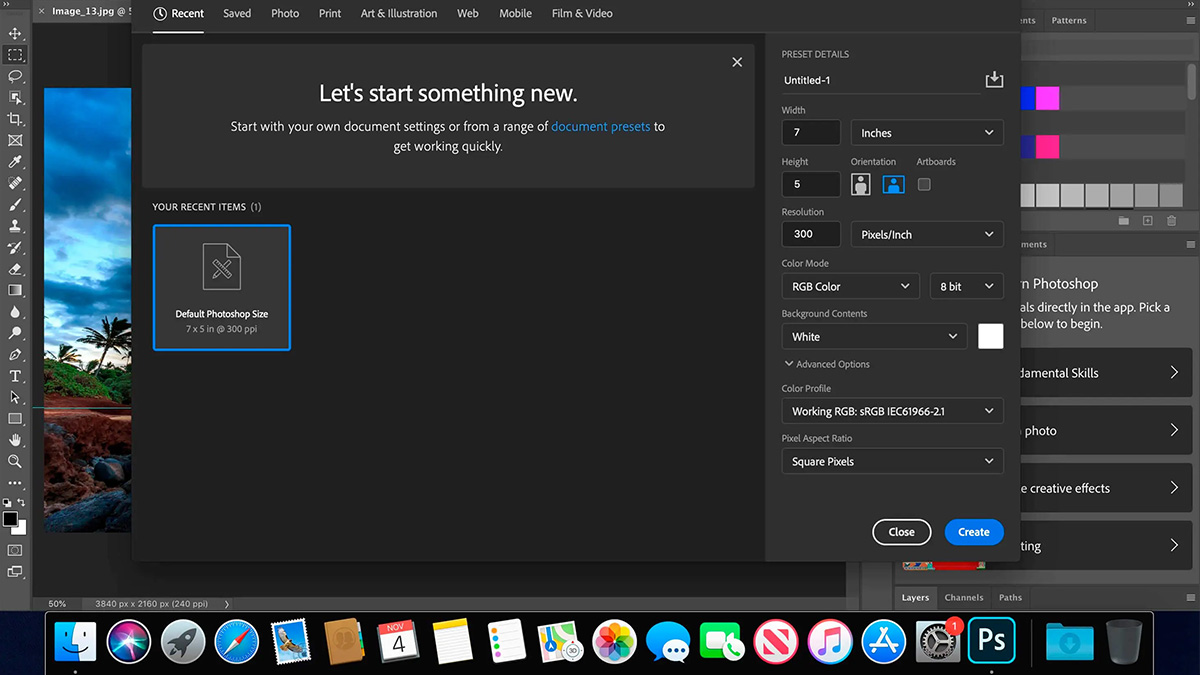This screenshot has height=675, width=1200.
Task: Choose the Crop tool
Action: pyautogui.click(x=15, y=118)
